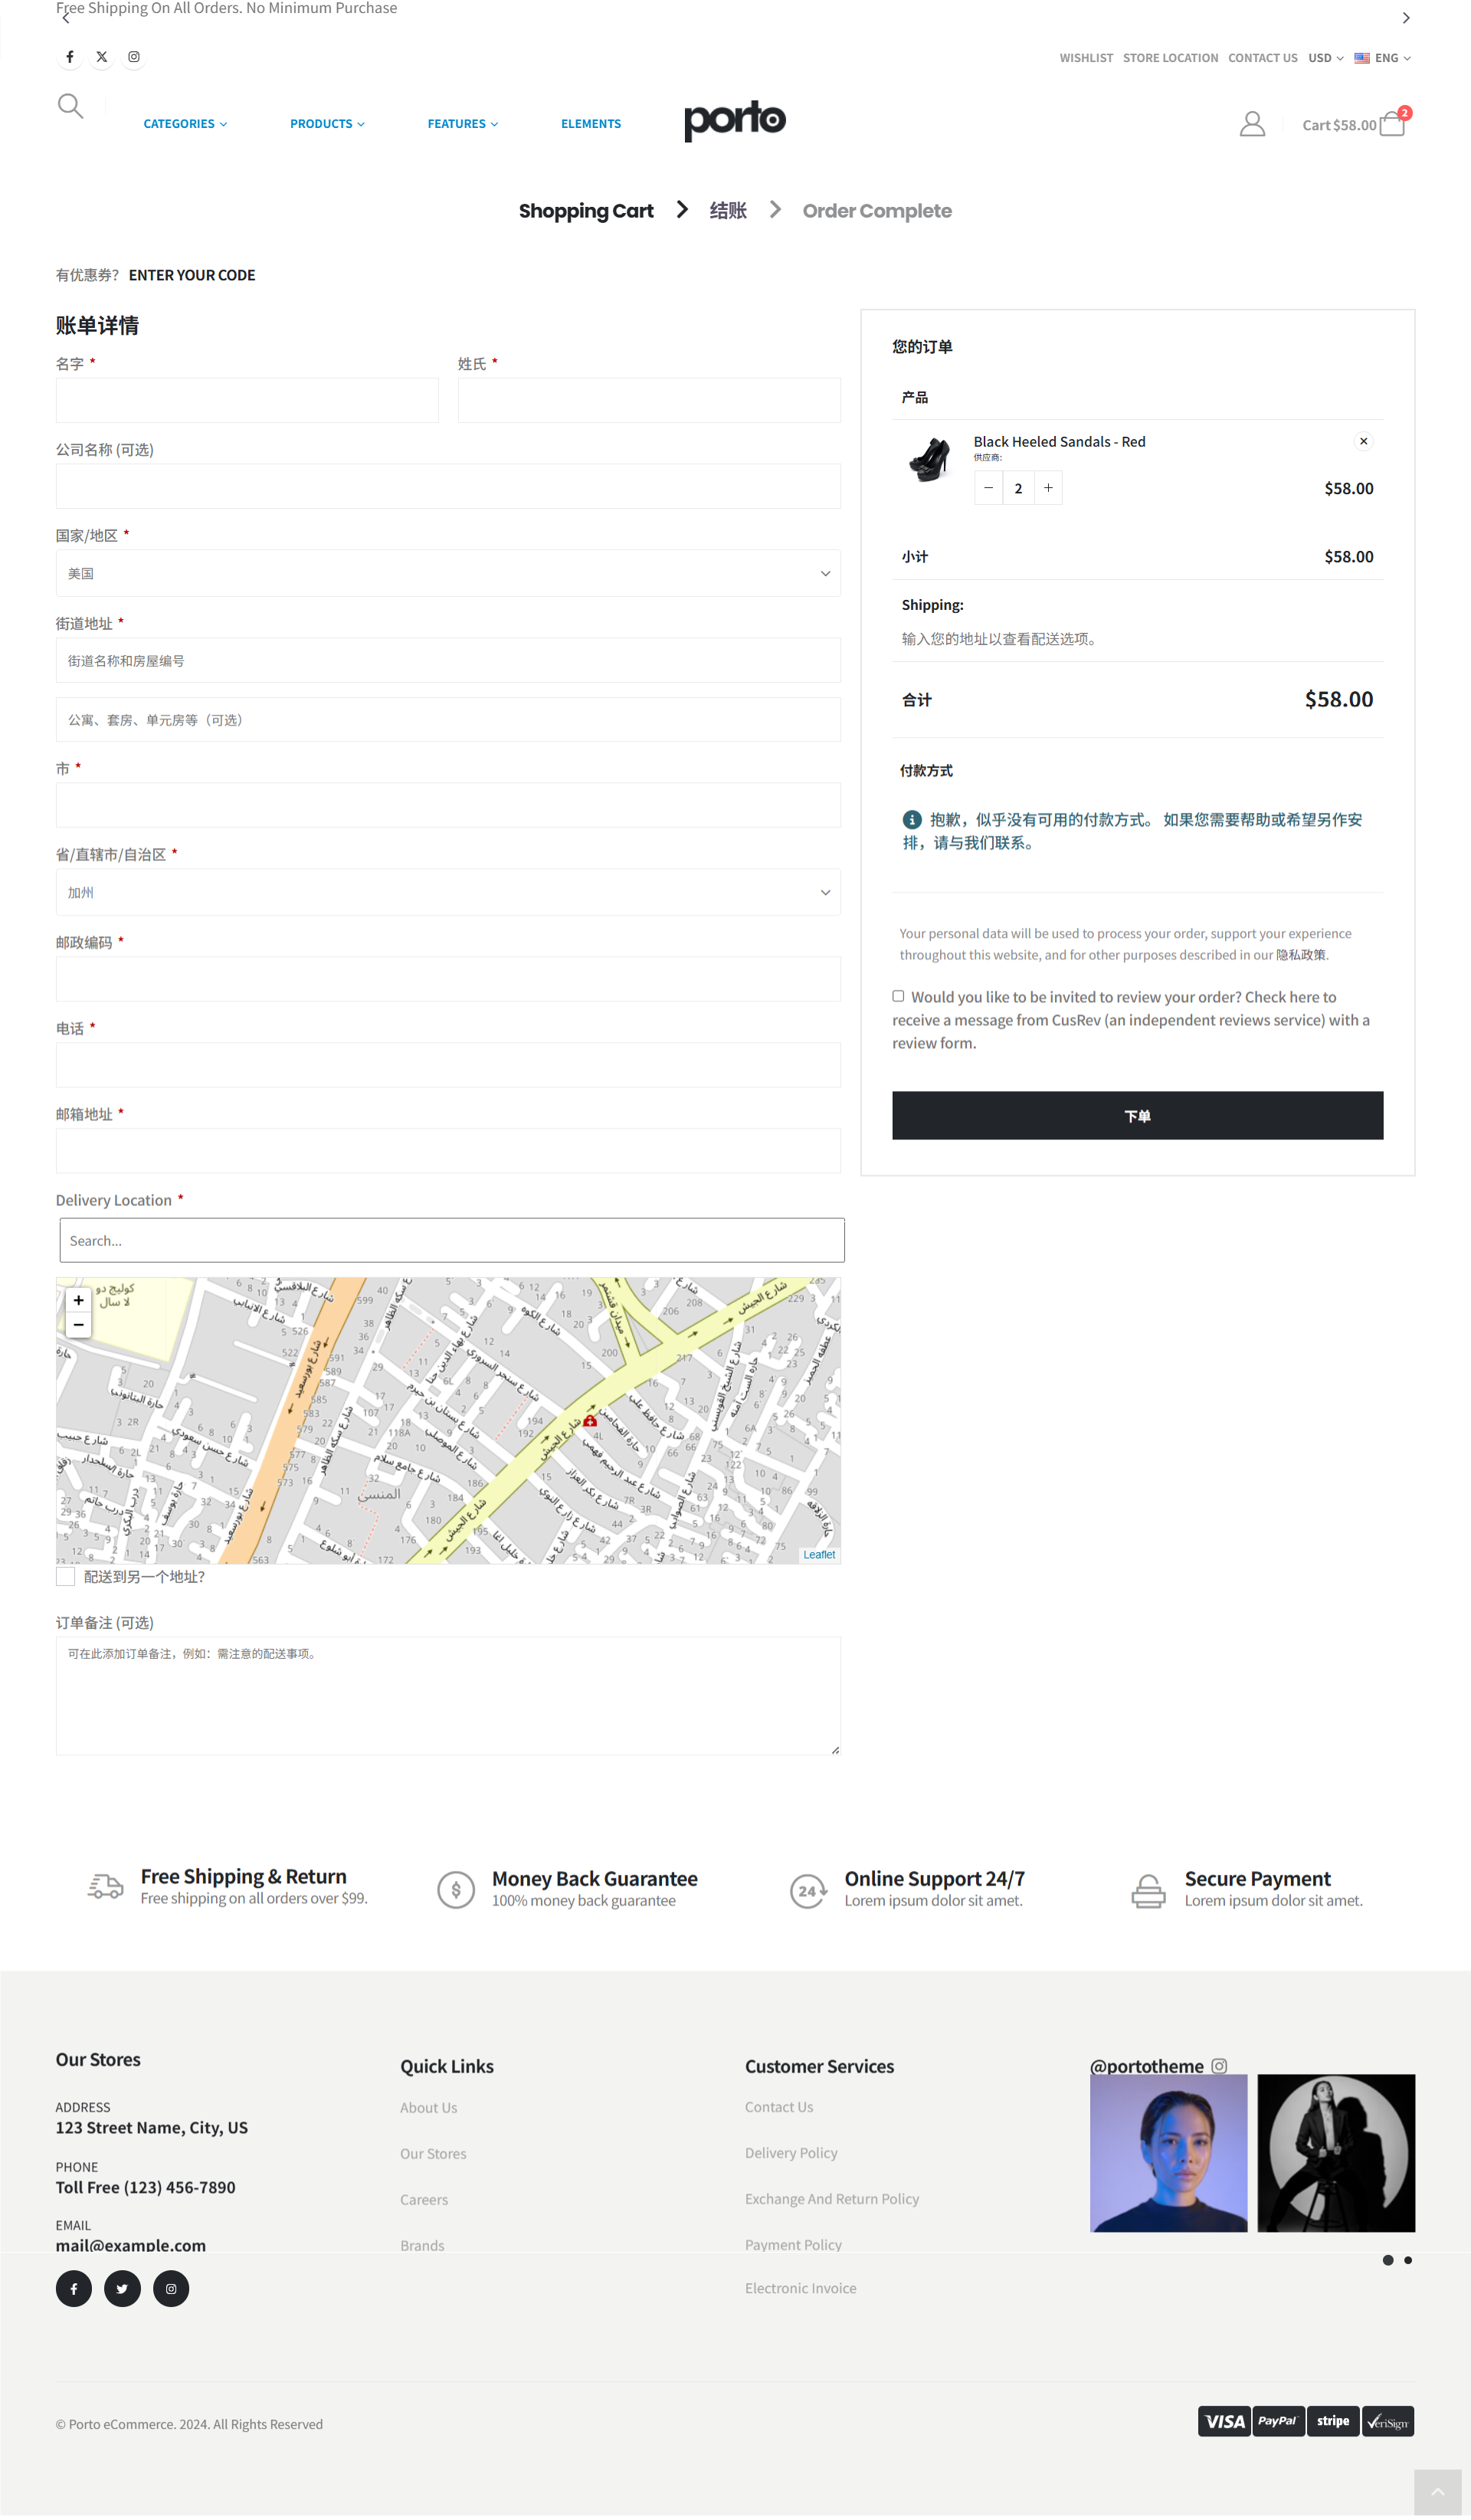This screenshot has width=1471, height=2520.
Task: Click the footer Twitter round icon
Action: click(x=122, y=2288)
